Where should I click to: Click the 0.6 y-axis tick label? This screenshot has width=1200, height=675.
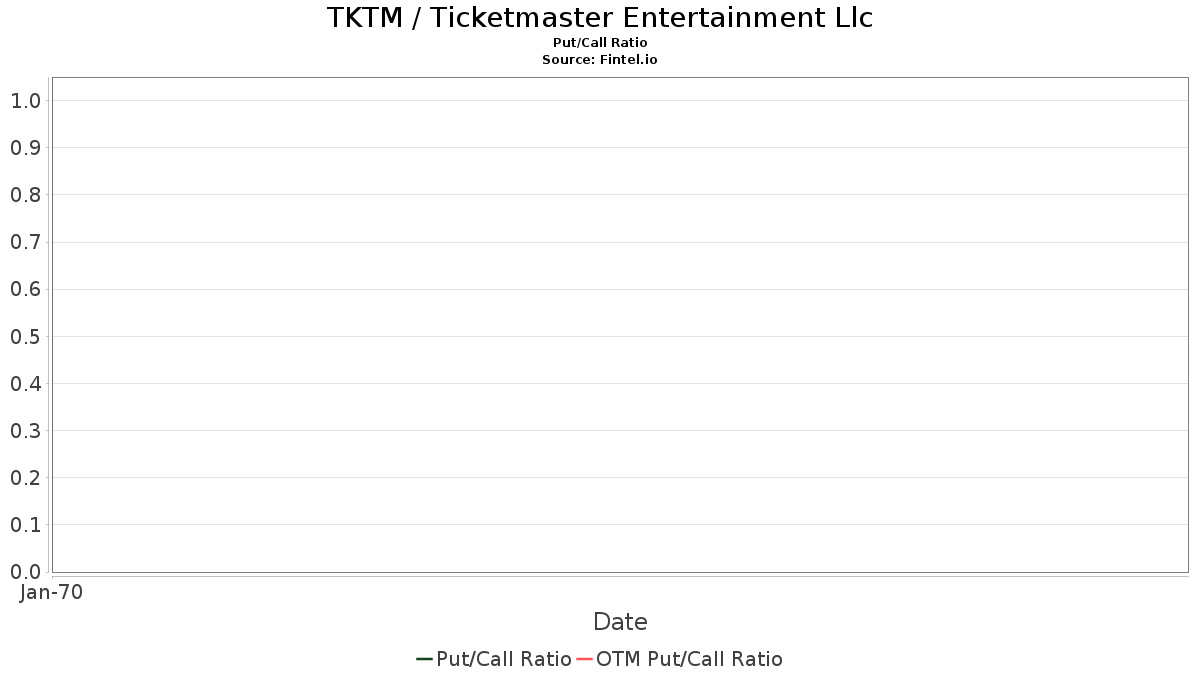tap(26, 290)
